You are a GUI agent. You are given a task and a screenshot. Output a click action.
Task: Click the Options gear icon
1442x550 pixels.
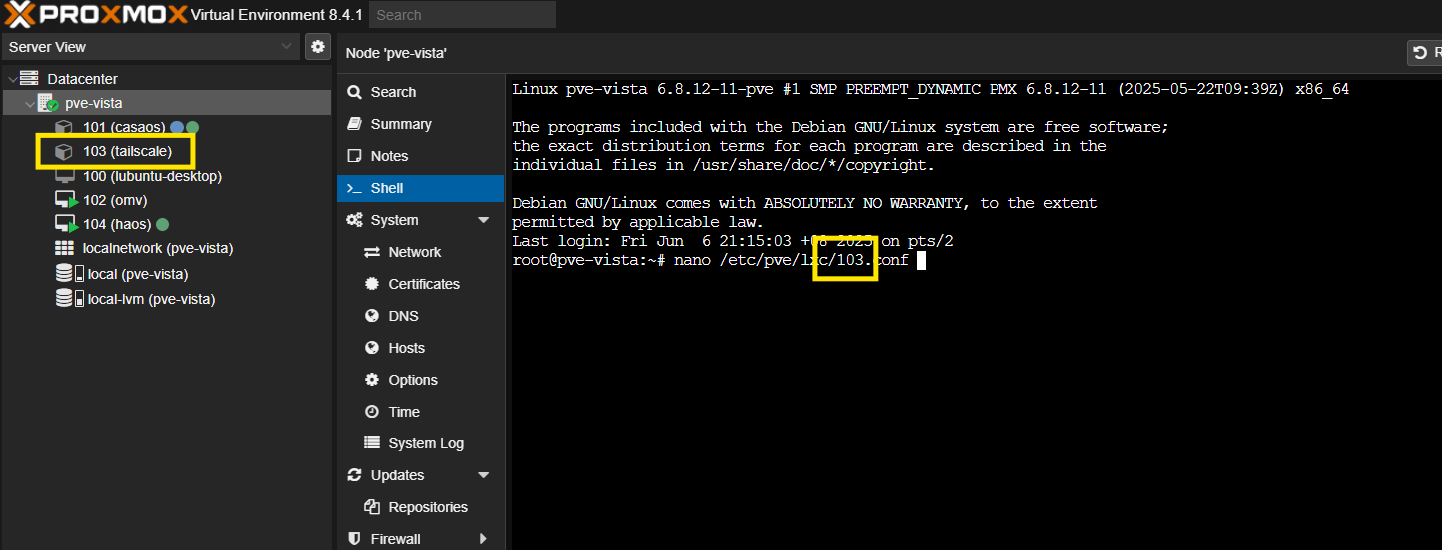[x=372, y=380]
